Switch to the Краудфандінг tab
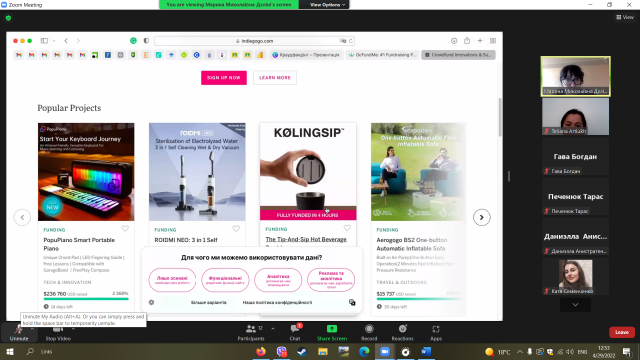 click(x=306, y=55)
